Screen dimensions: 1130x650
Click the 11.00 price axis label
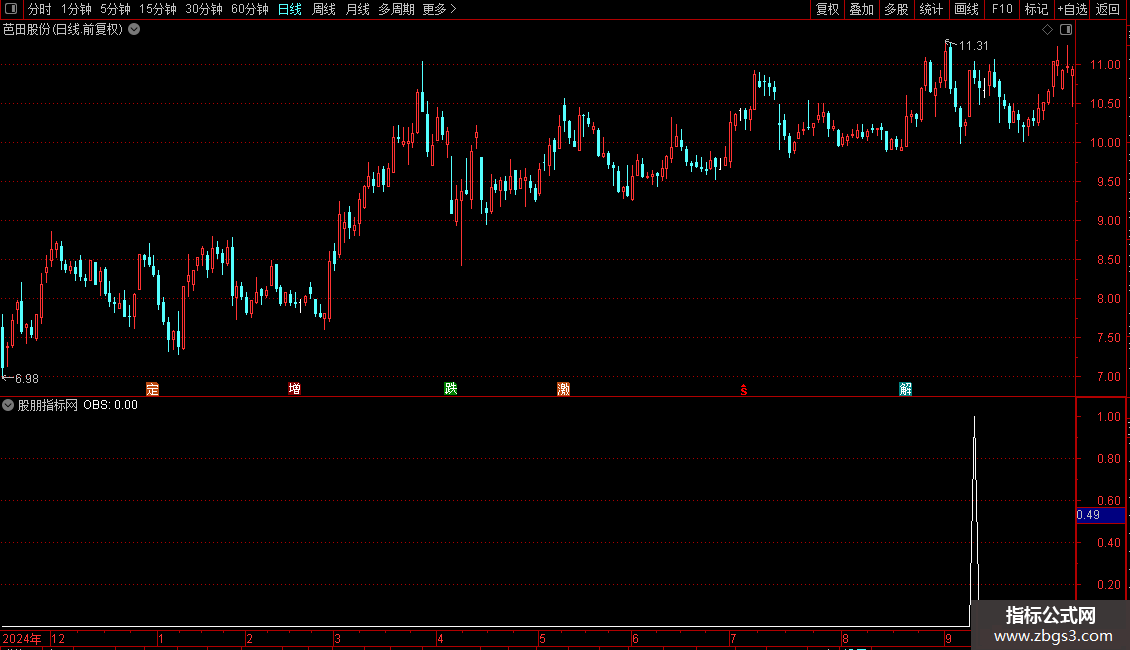pyautogui.click(x=1105, y=65)
